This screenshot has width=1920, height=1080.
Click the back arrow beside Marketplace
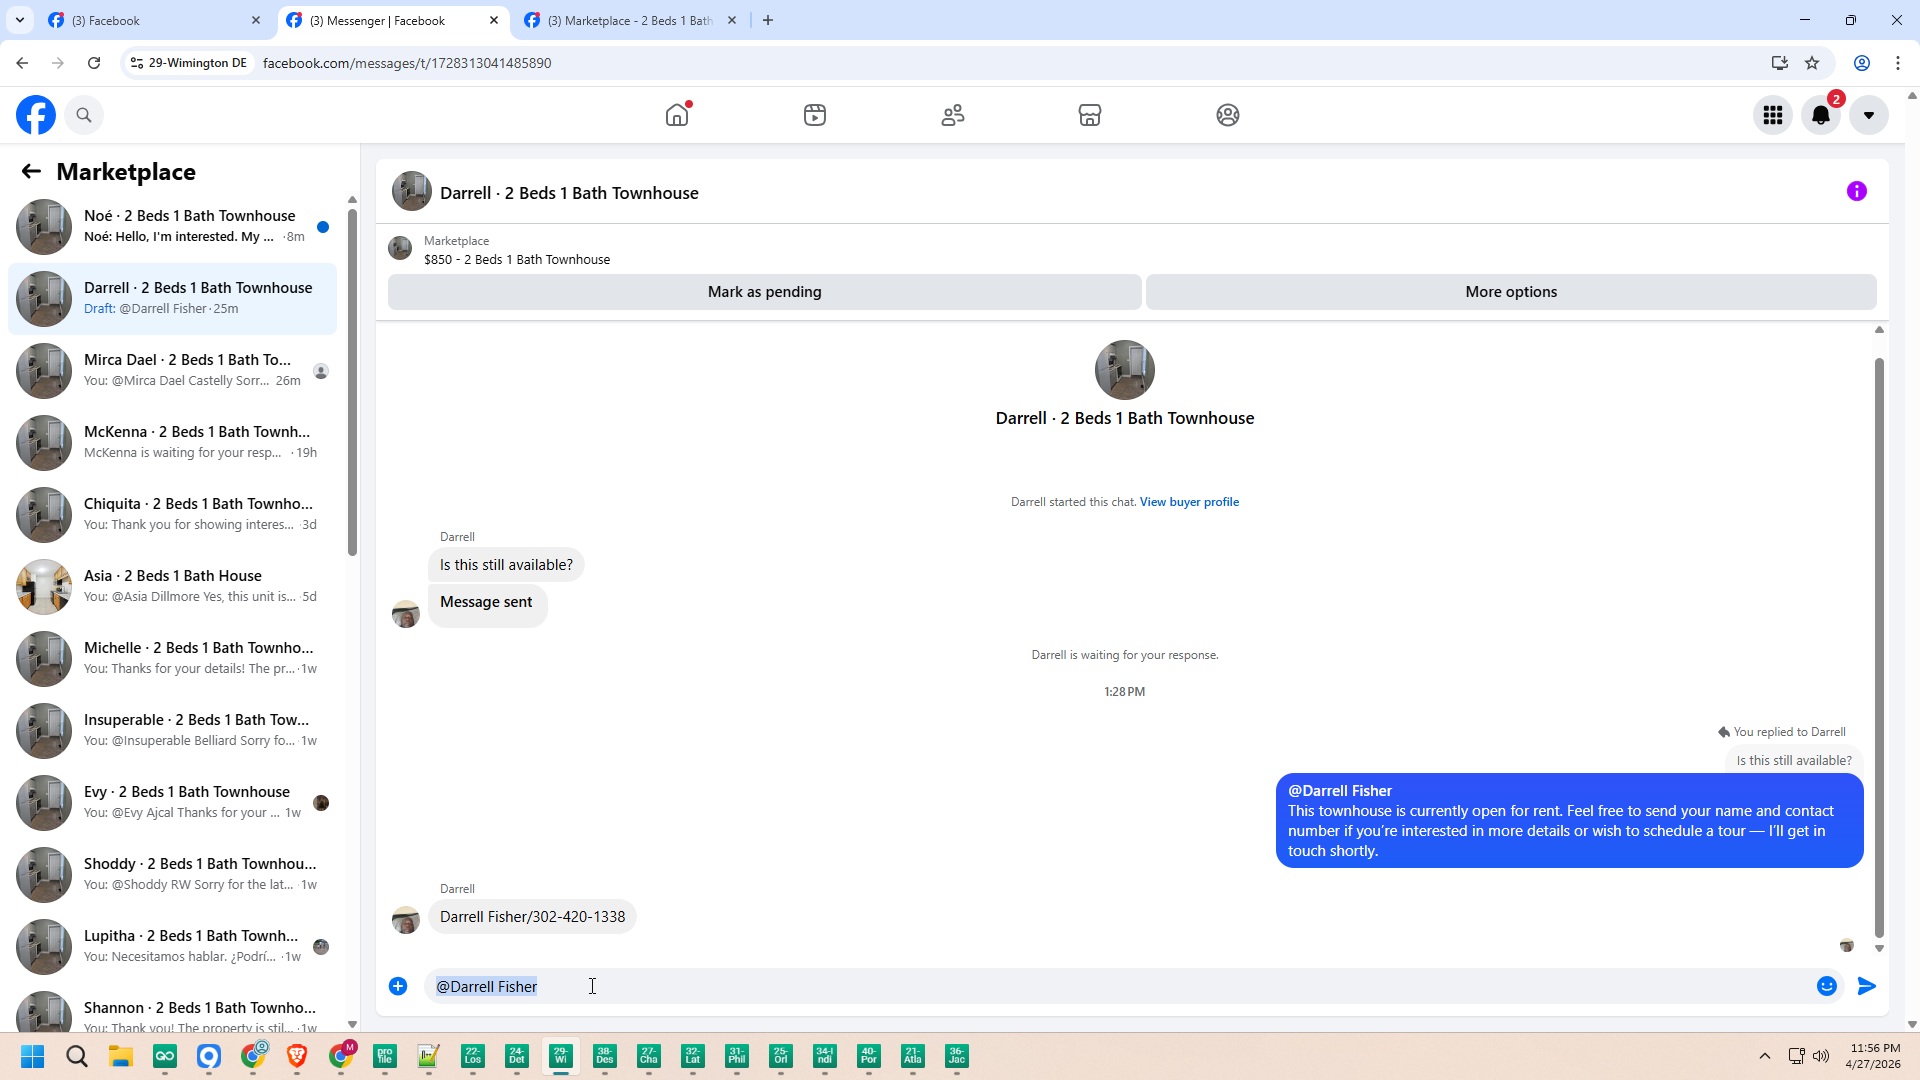31,172
